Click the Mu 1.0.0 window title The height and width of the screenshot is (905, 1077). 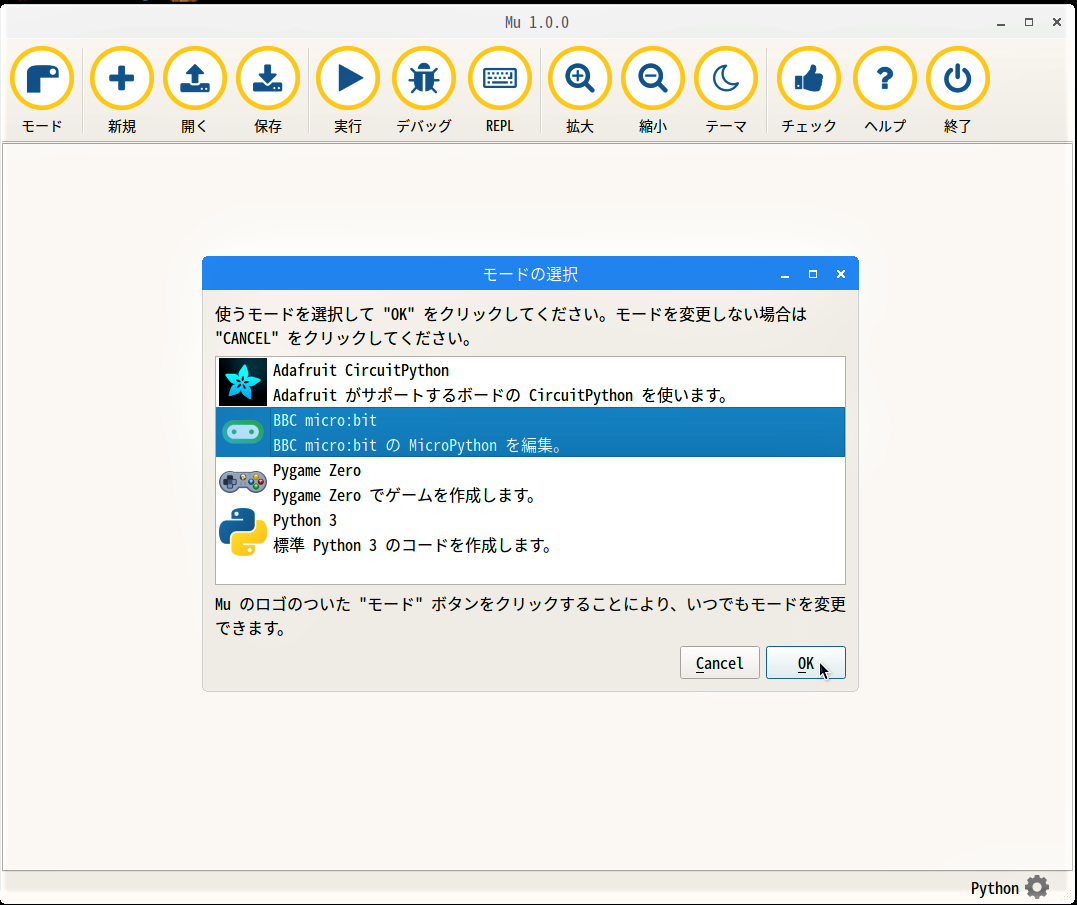[x=537, y=23]
